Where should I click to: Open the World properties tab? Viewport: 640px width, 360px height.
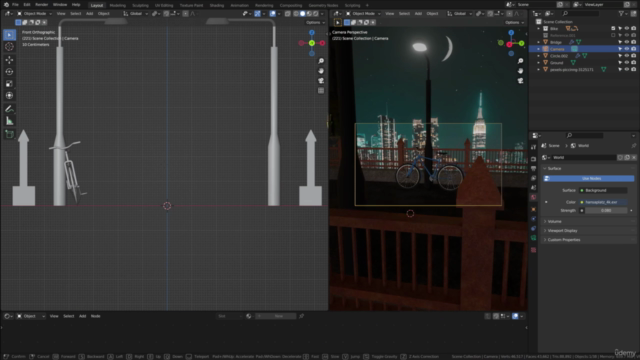(533, 198)
